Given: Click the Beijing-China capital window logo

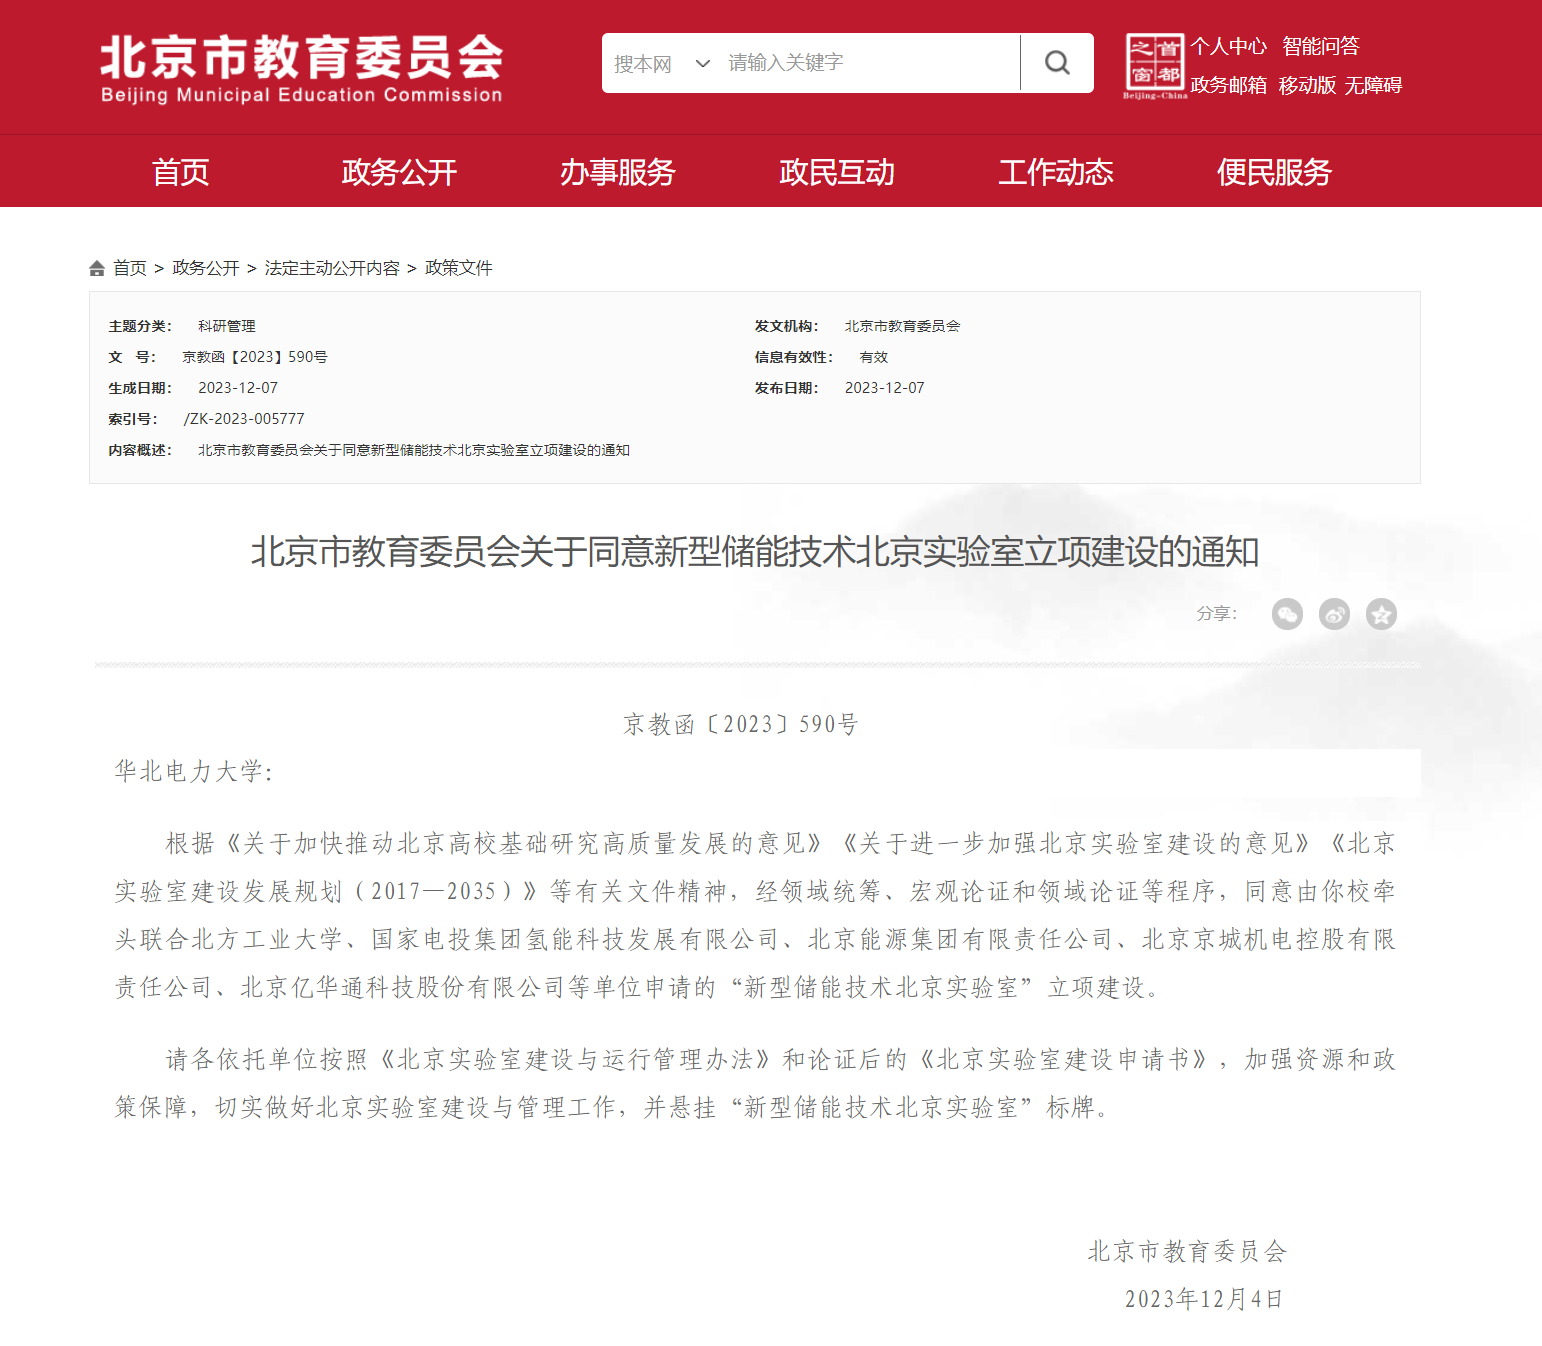Looking at the screenshot, I should (1154, 66).
